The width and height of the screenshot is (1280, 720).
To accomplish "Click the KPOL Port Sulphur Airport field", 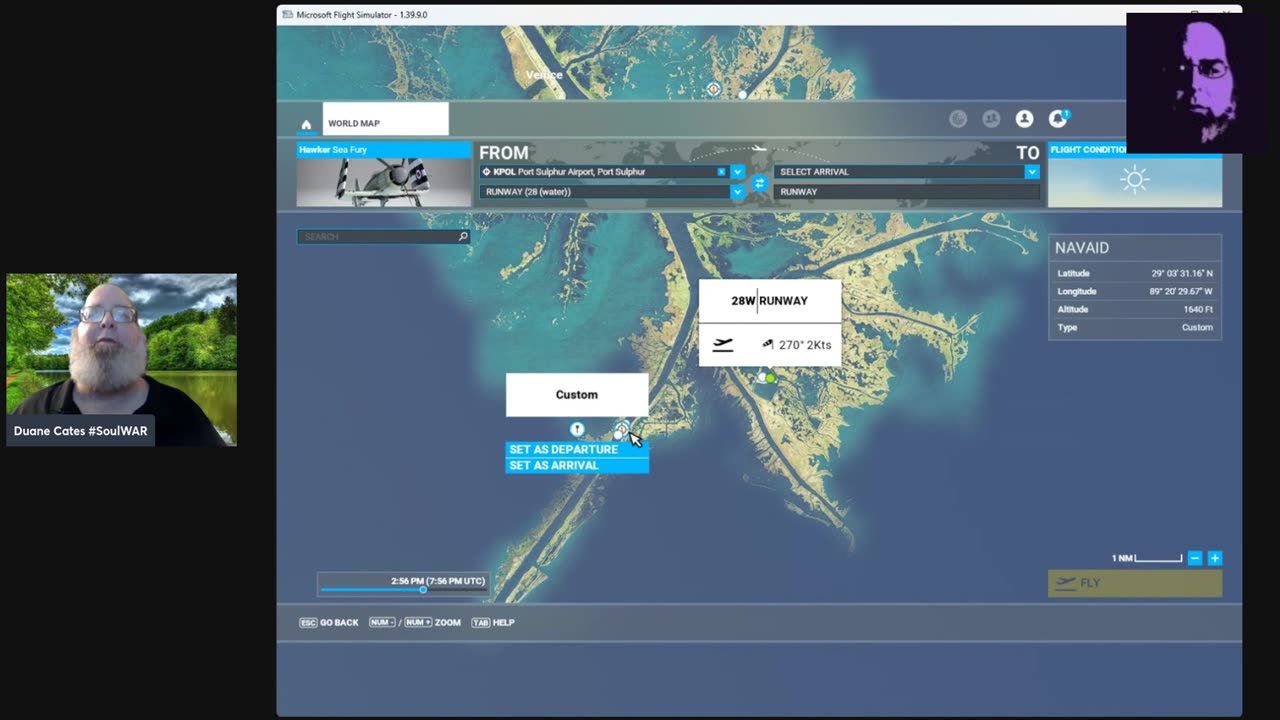I will (598, 172).
